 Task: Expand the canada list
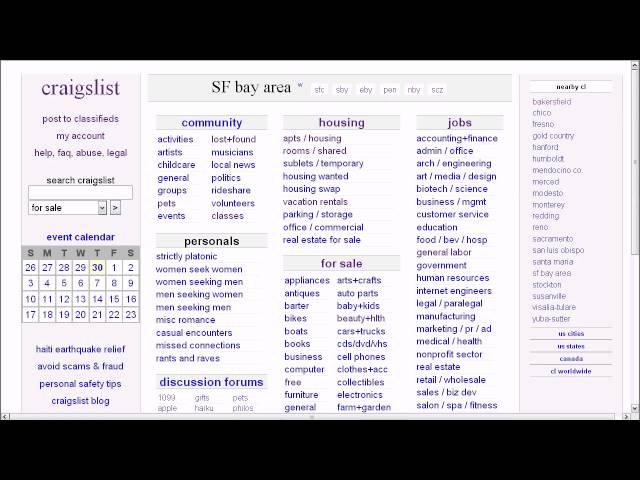tap(571, 359)
